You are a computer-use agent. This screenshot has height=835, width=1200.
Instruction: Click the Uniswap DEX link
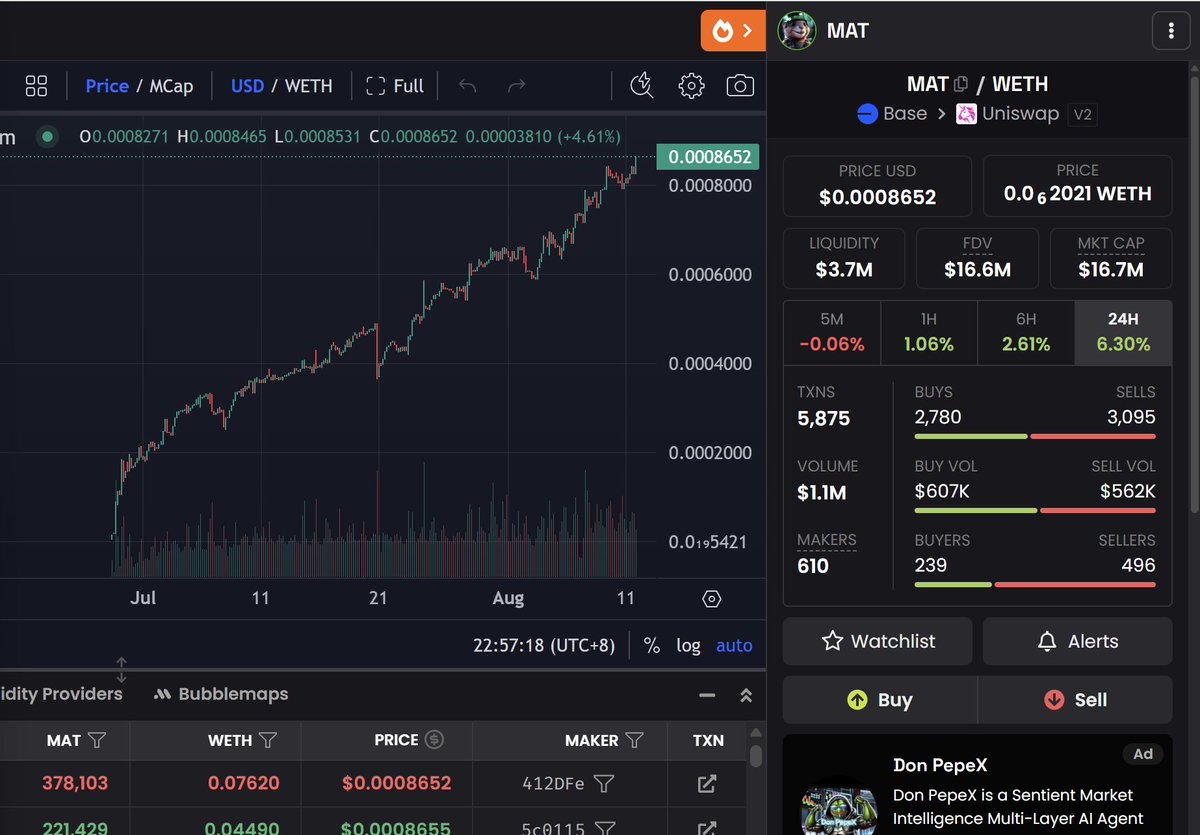click(x=1008, y=114)
